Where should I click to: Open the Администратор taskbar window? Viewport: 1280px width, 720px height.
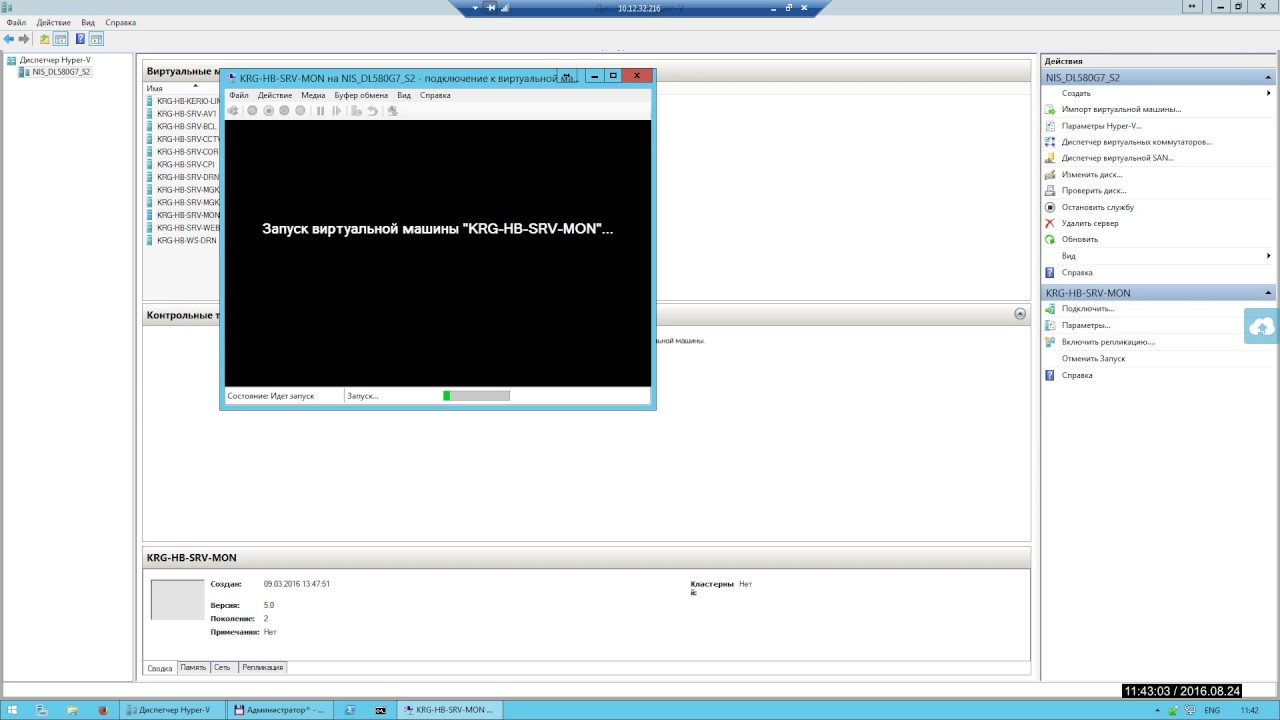pyautogui.click(x=280, y=710)
